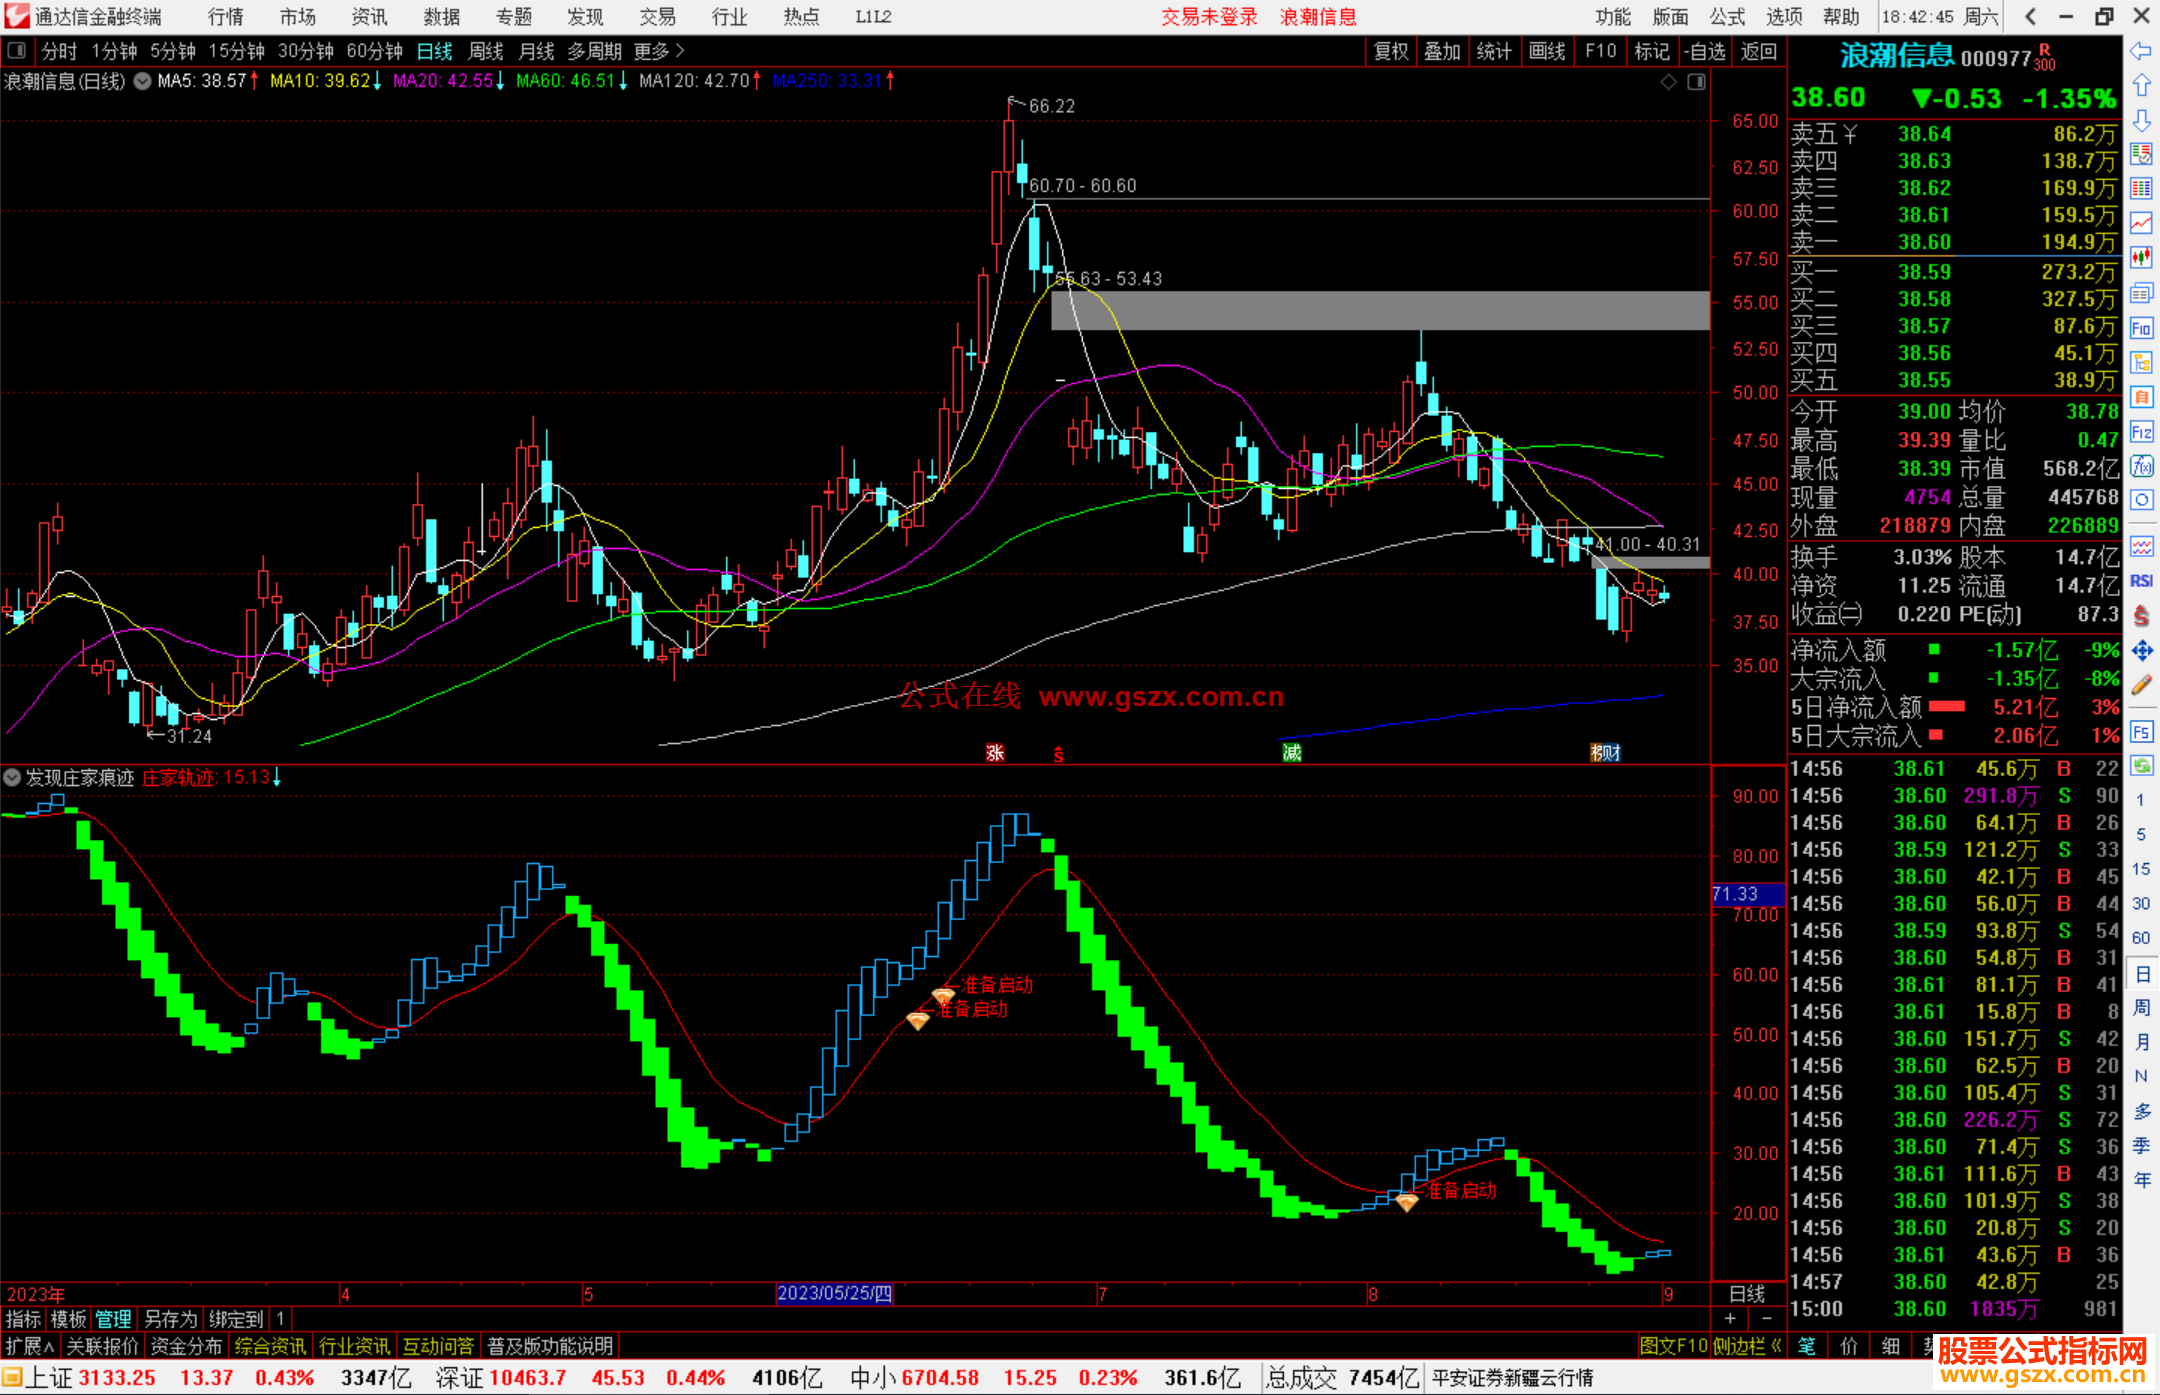
Task: Open the 行情 menu
Action: tap(225, 17)
